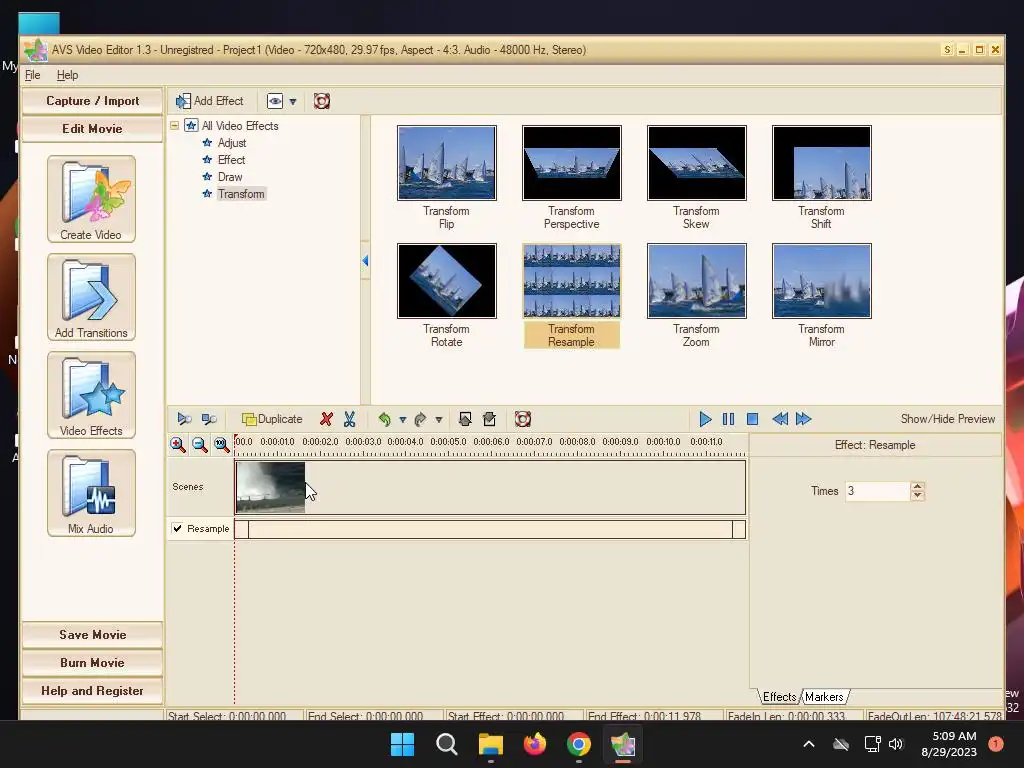
Task: Open the dropdown arrow next to eye icon
Action: pos(293,101)
